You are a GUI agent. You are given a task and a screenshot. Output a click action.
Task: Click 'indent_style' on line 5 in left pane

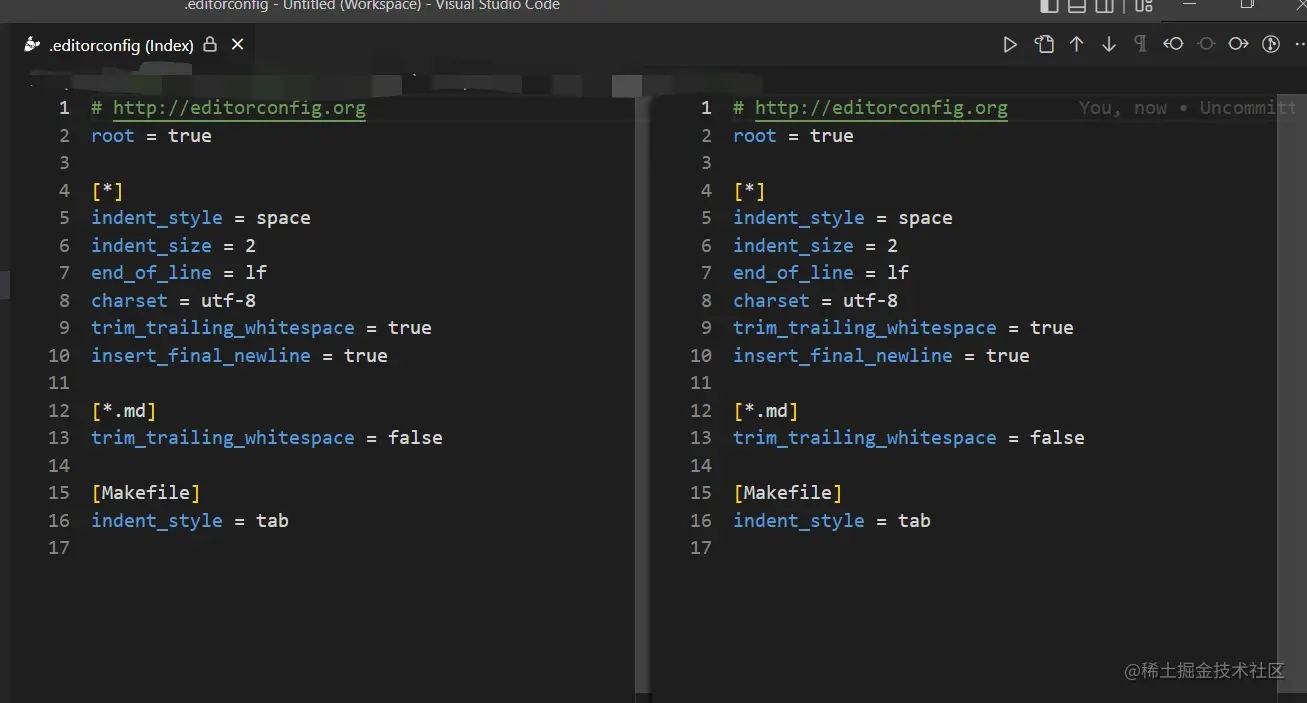[x=157, y=218]
